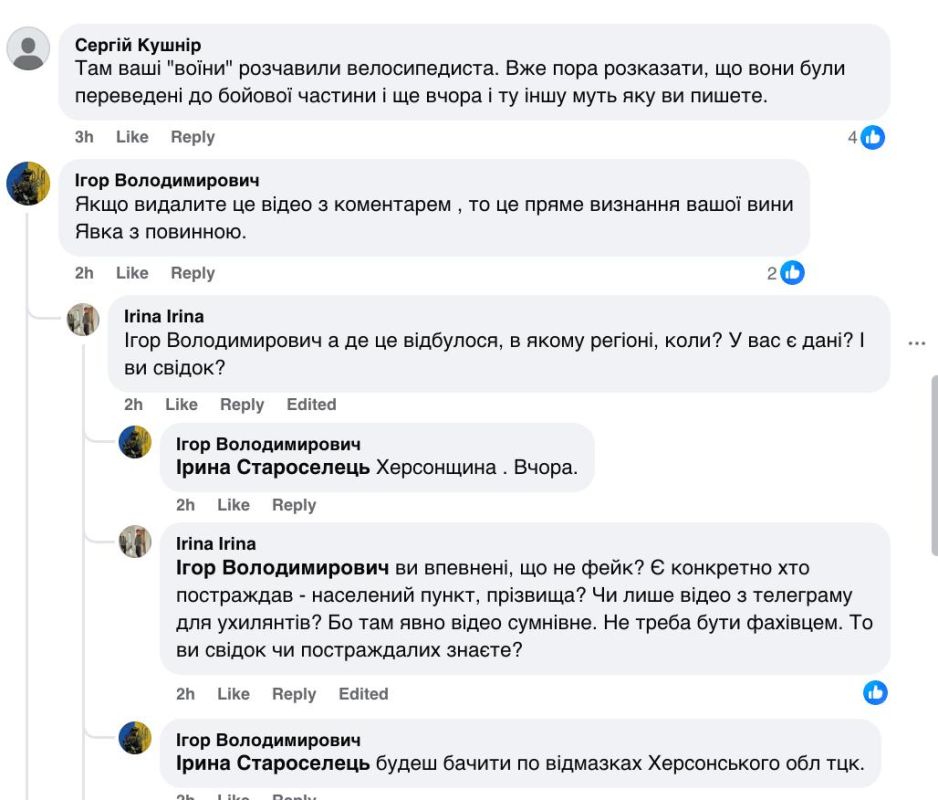Click Irina Irina's avatar on her first reply
This screenshot has width=938, height=800.
[83, 320]
